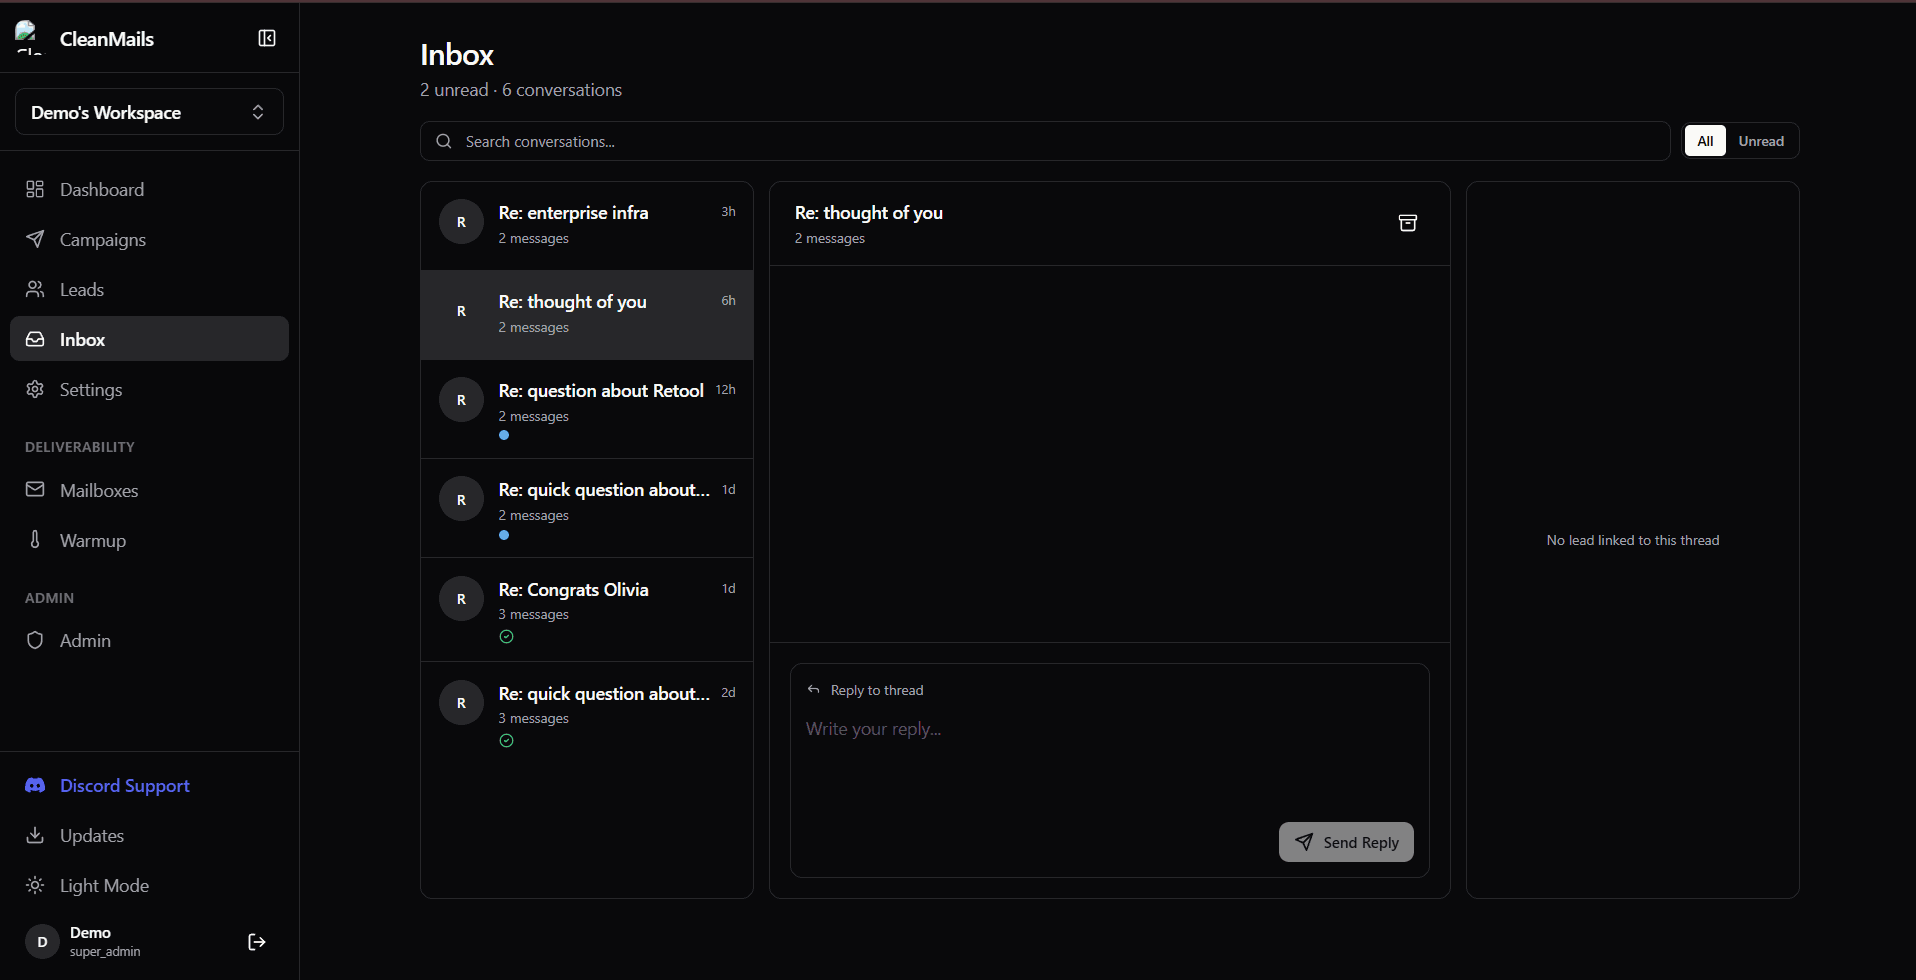Send the reply with Send Reply

[1346, 842]
